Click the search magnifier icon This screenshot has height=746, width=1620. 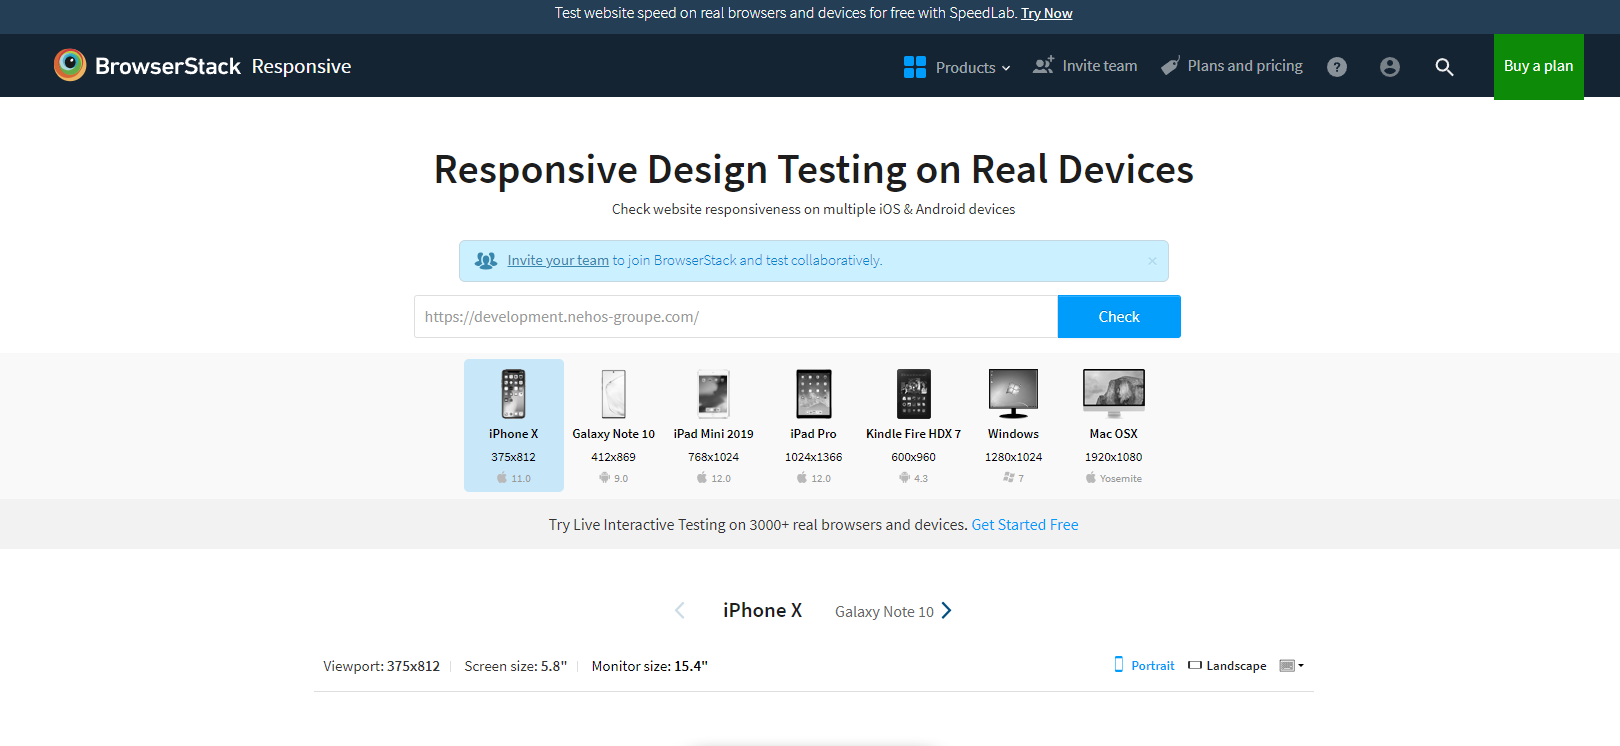pyautogui.click(x=1444, y=67)
